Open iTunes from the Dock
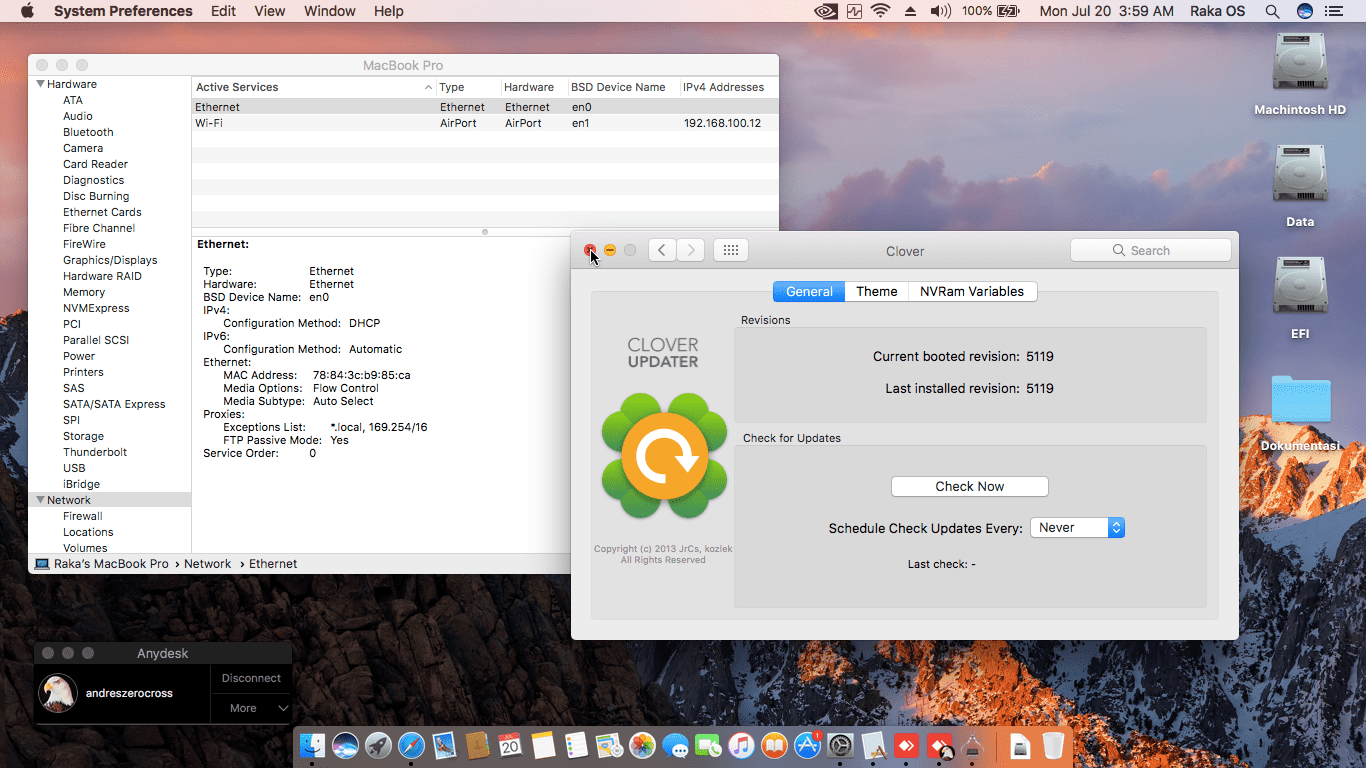The width and height of the screenshot is (1366, 768). [x=741, y=745]
